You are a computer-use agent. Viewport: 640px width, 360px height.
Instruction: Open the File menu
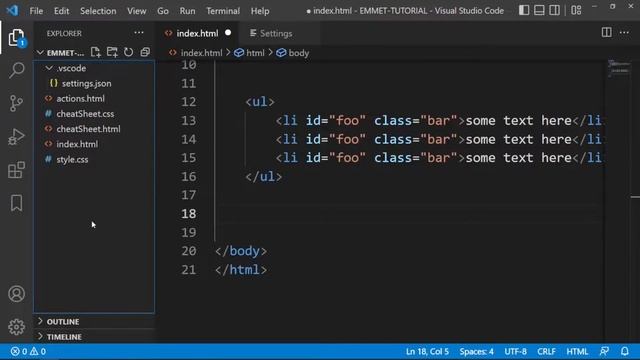[36, 11]
